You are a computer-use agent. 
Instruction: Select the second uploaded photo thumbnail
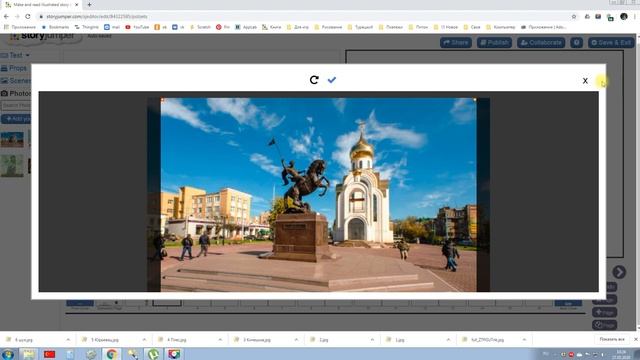(12, 166)
